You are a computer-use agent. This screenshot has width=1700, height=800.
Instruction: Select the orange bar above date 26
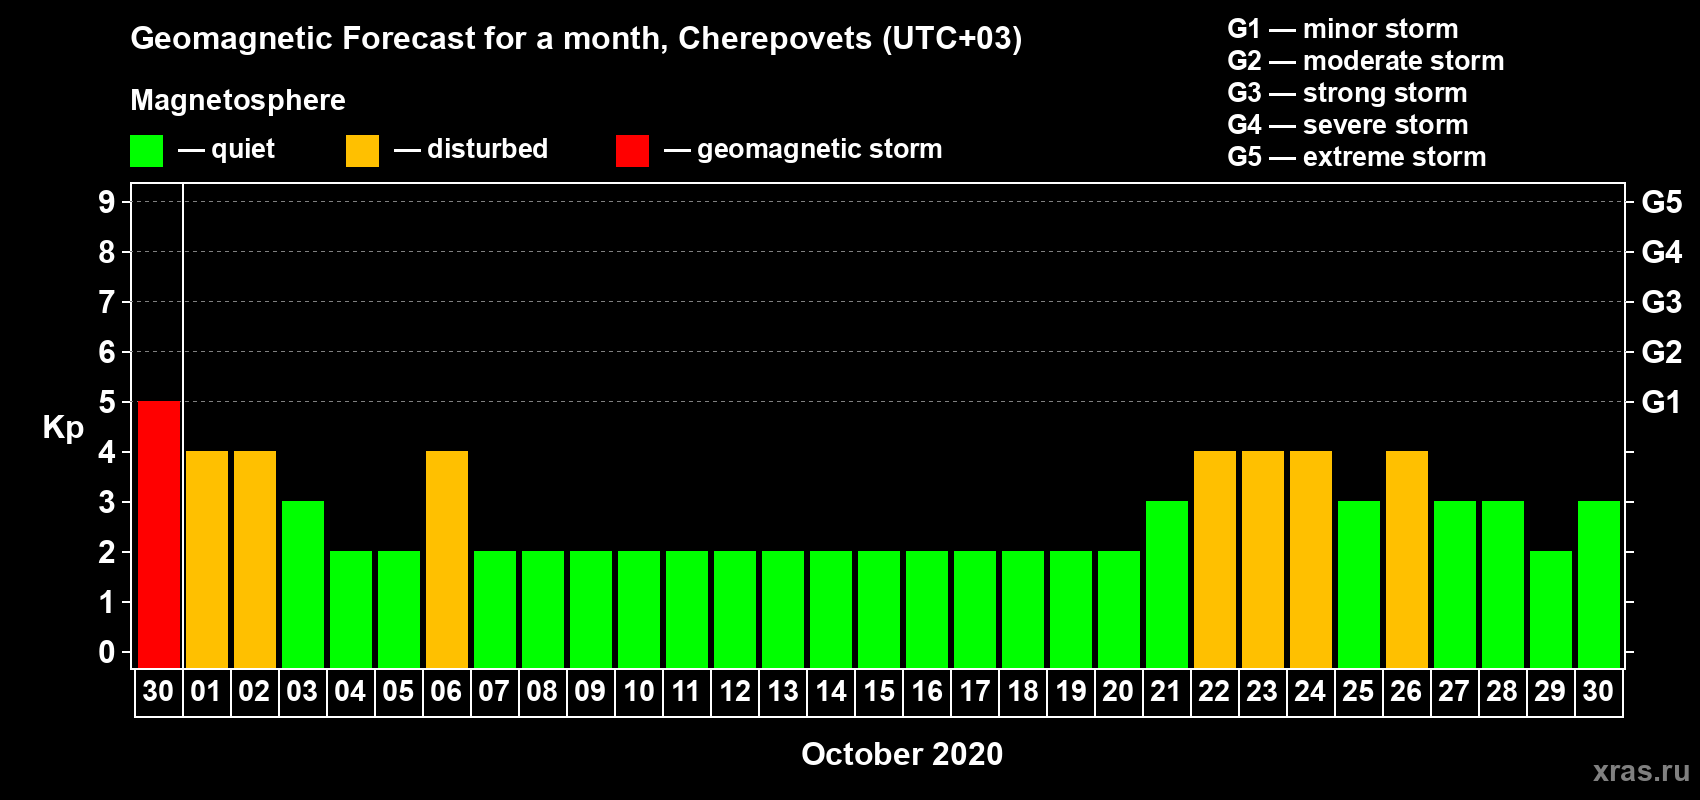[1407, 560]
